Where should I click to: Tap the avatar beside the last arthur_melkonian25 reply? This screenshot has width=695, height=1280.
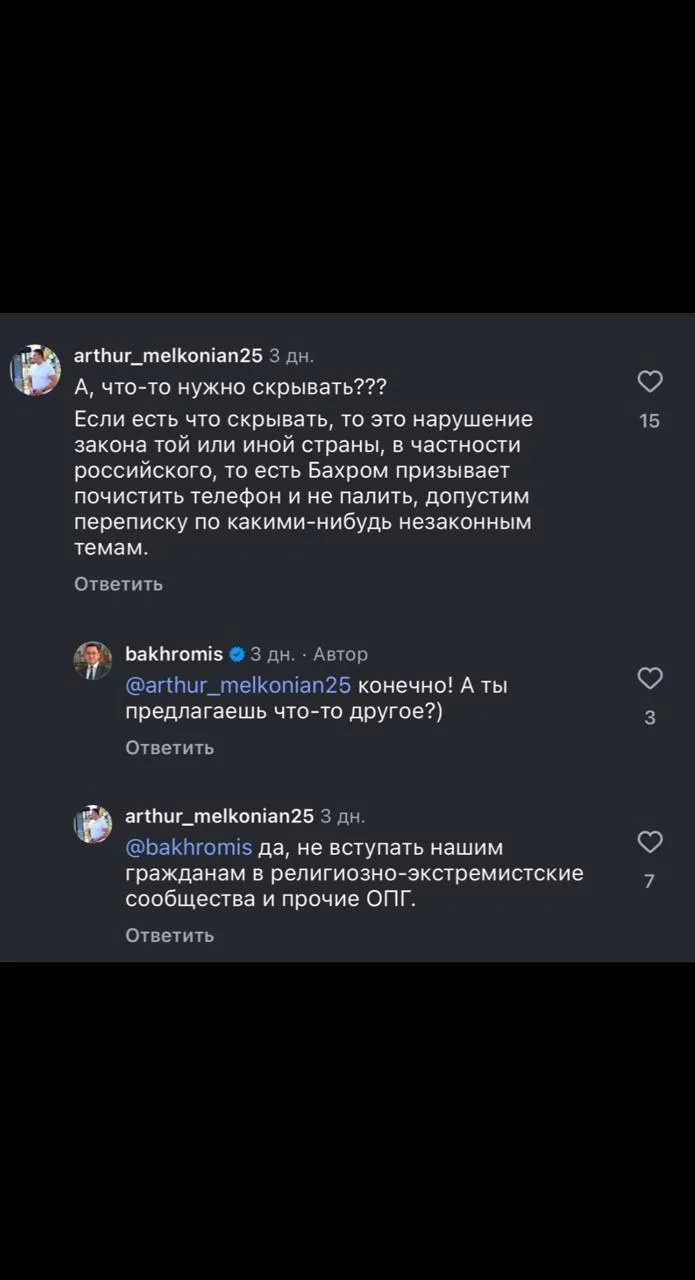(93, 824)
